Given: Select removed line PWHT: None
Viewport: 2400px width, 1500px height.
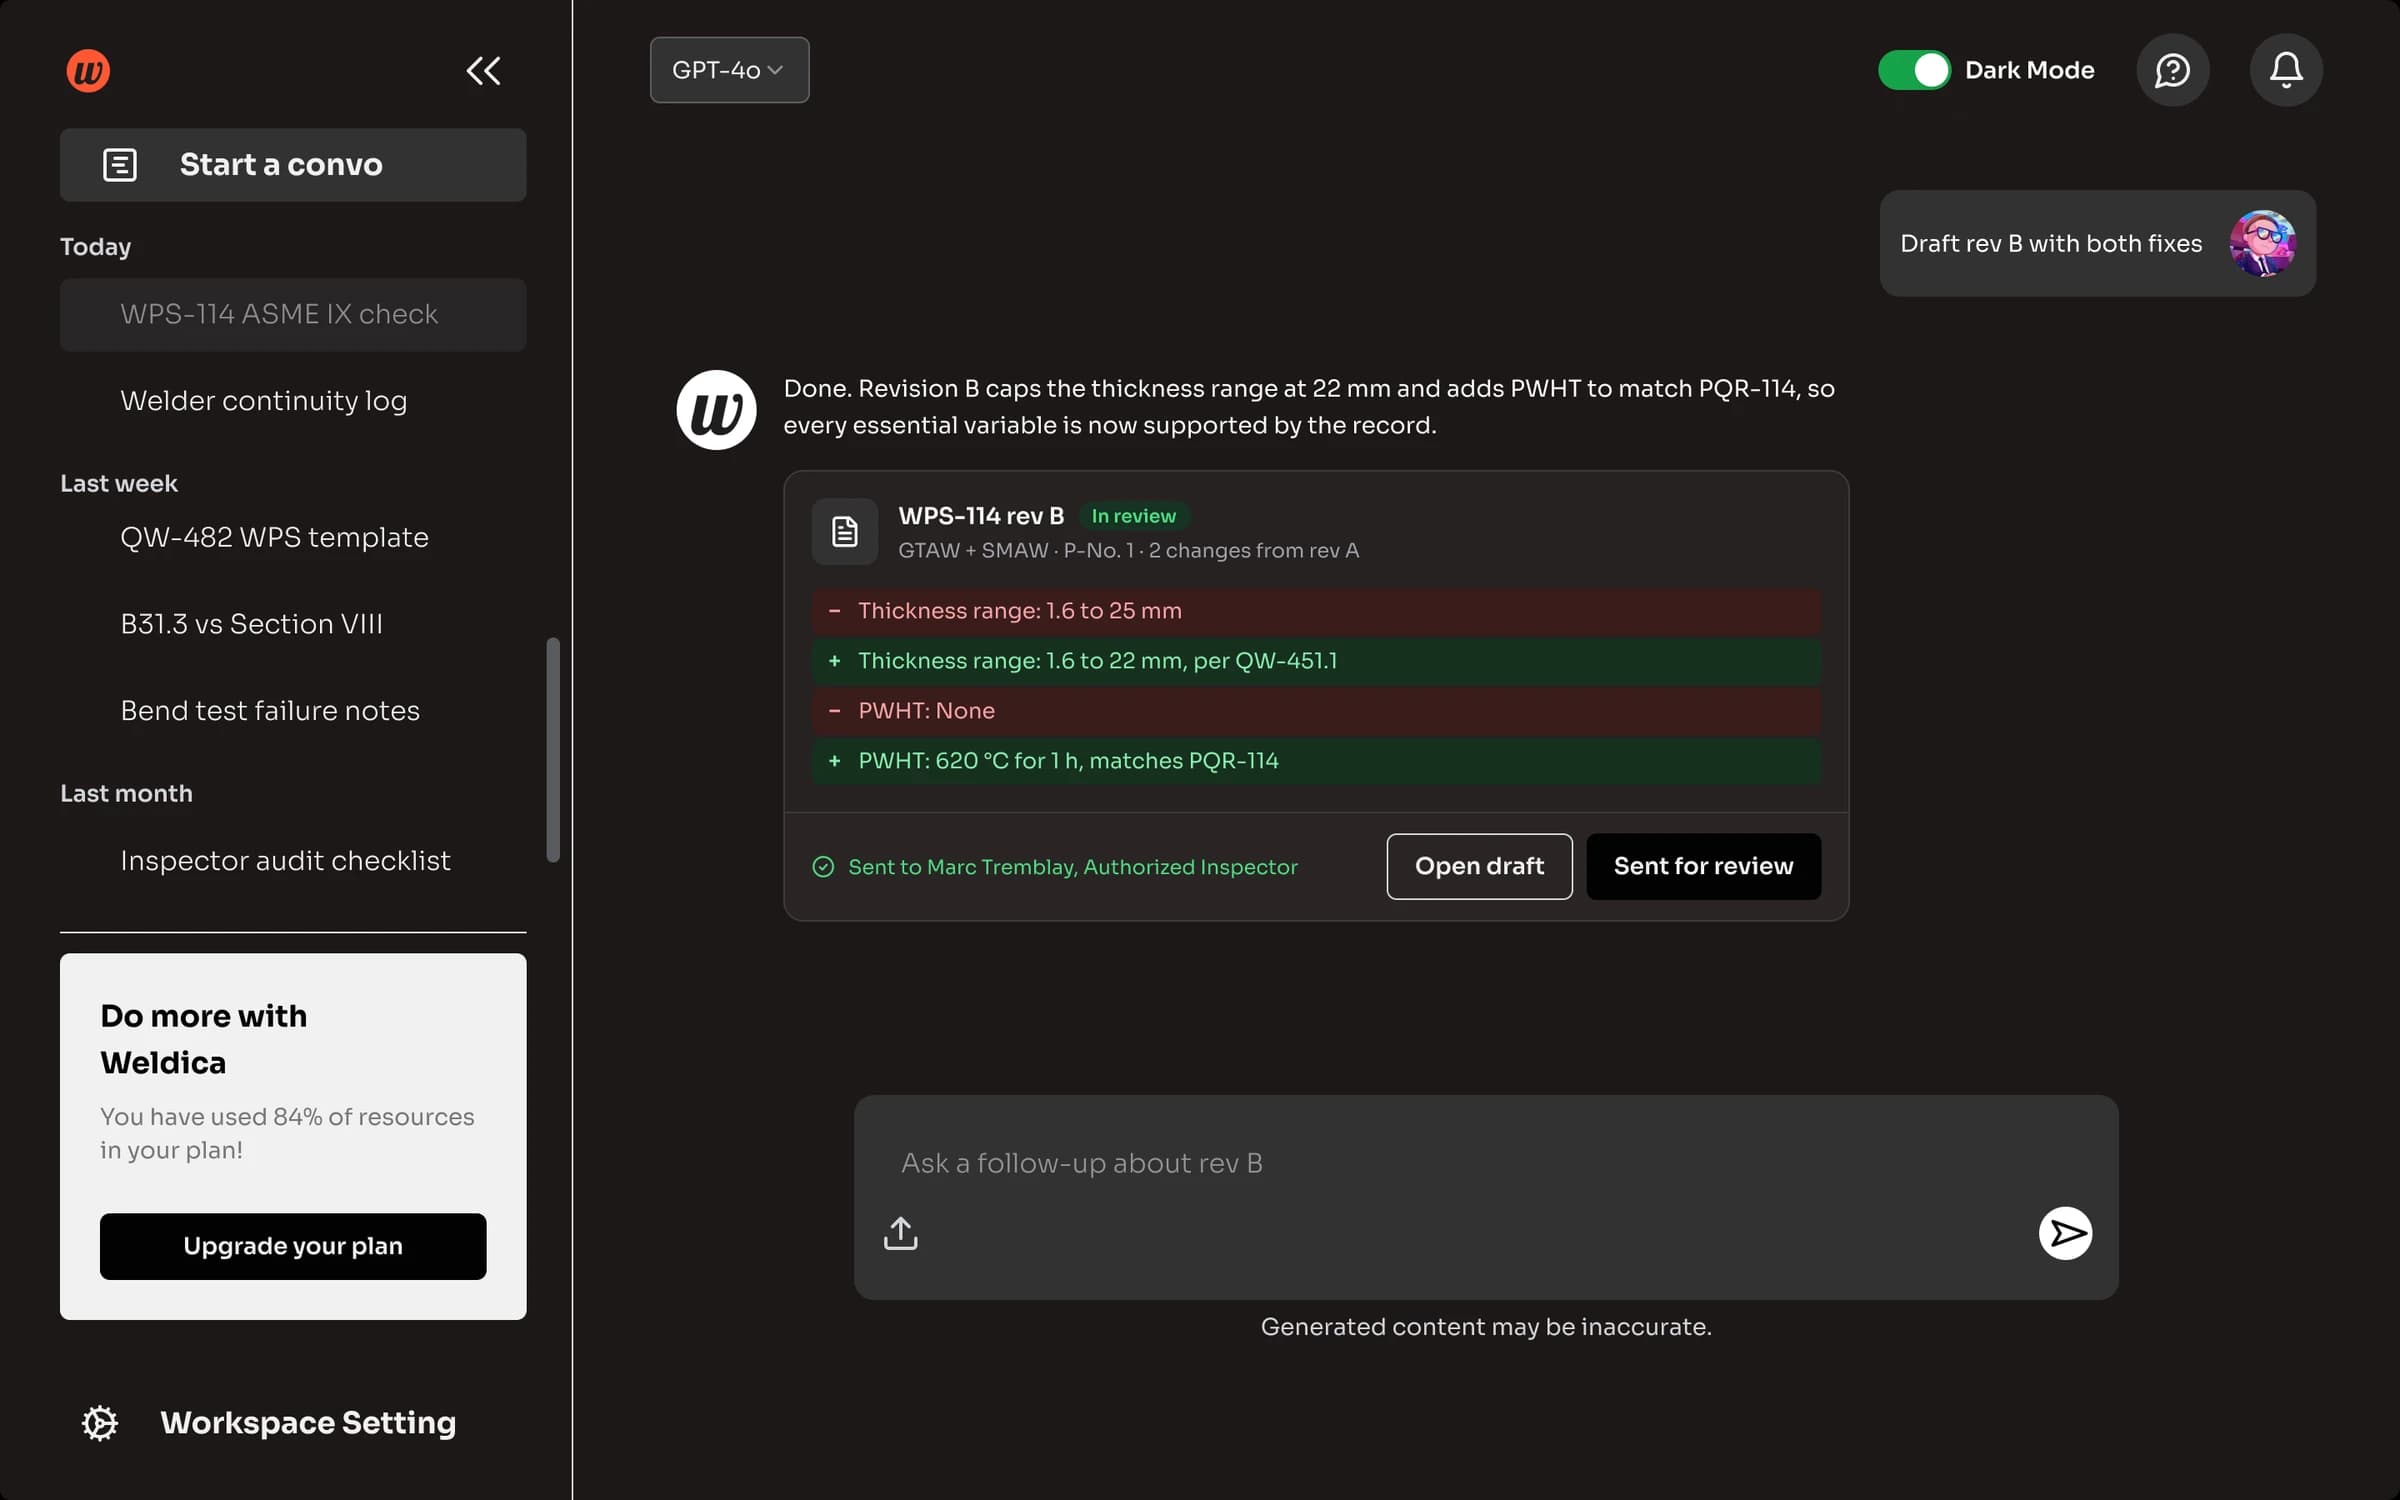Looking at the screenshot, I should [1316, 710].
